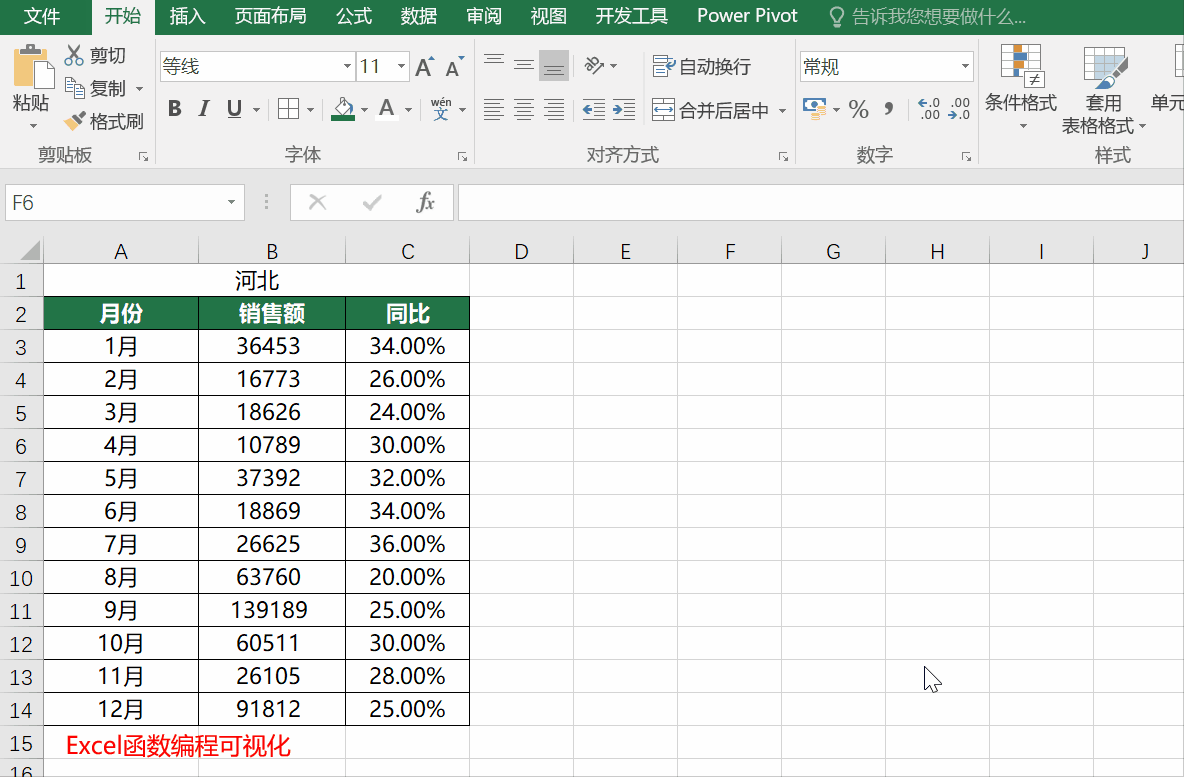The image size is (1184, 777).
Task: Switch to the 页面布局 tab
Action: (x=270, y=17)
